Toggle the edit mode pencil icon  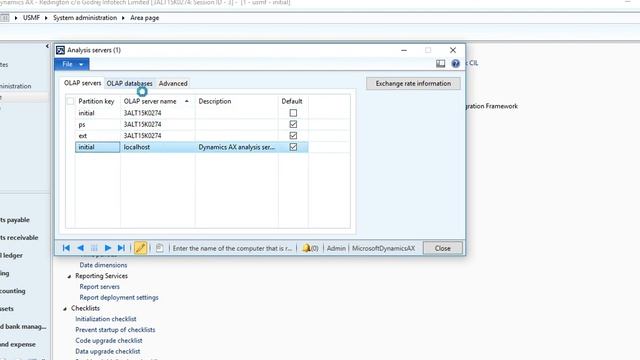pyautogui.click(x=140, y=248)
